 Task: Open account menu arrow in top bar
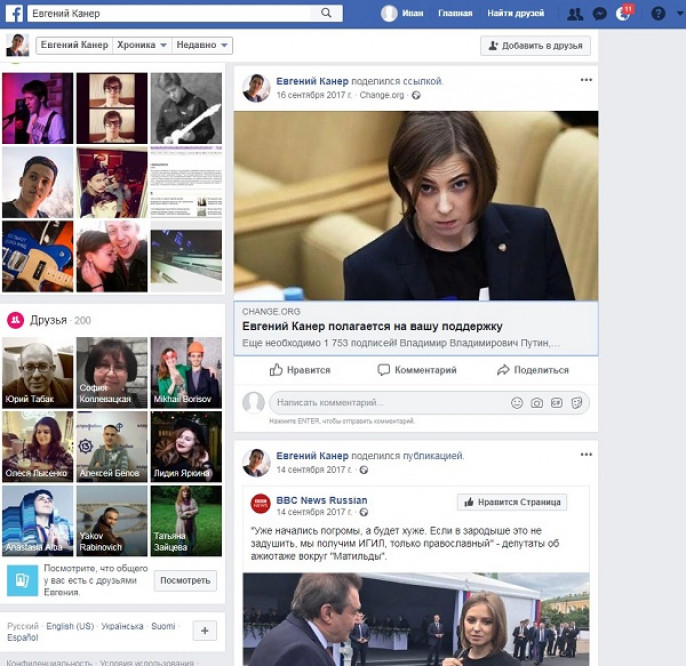(680, 14)
